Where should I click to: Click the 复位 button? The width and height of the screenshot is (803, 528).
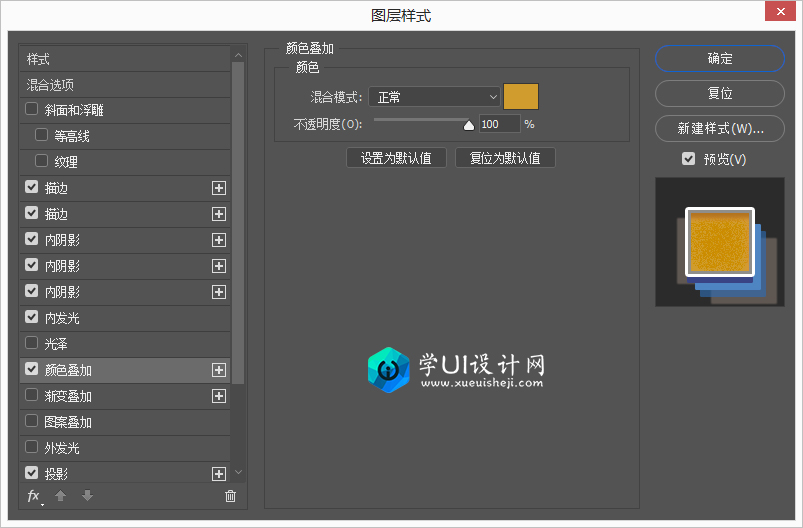(720, 93)
